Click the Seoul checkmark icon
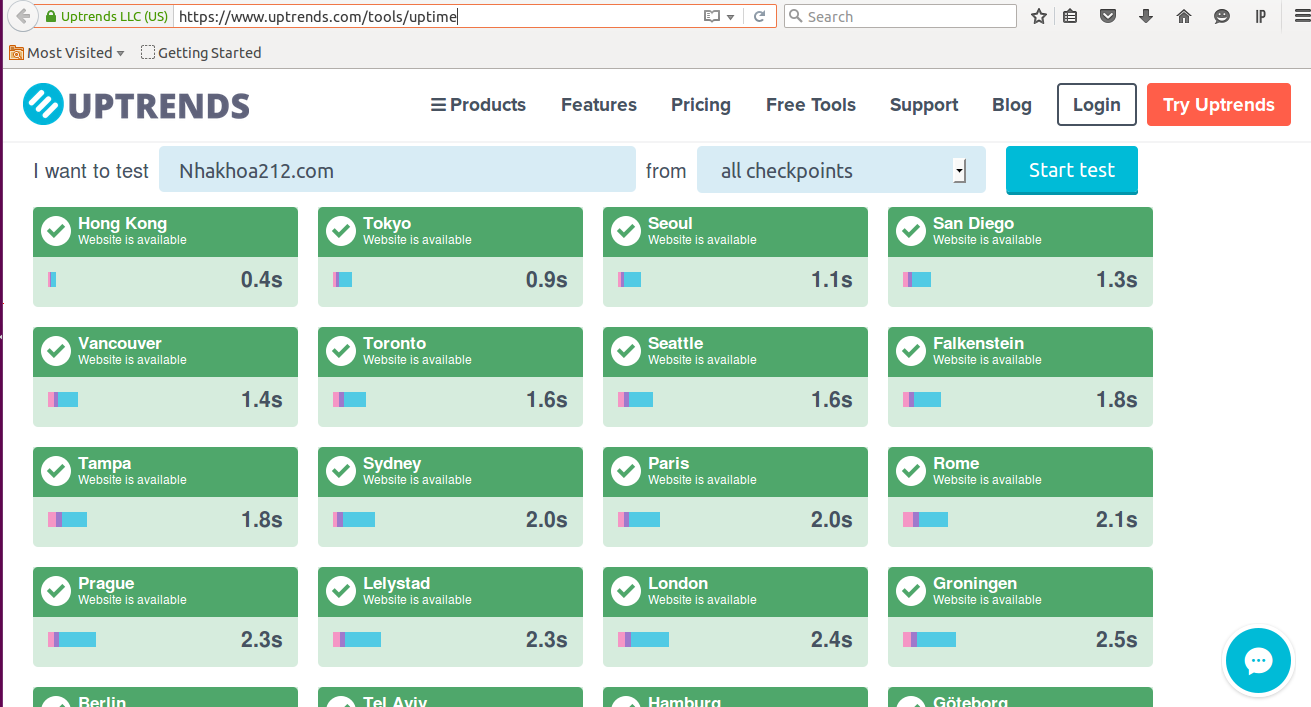Screen dimensions: 1311x707 point(626,231)
